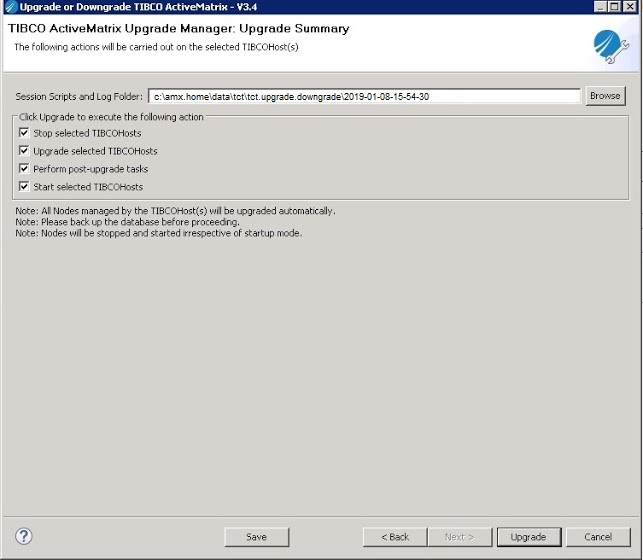Viewport: 643px width, 560px height.
Task: Click note 'Please back up the database' text
Action: click(128, 222)
